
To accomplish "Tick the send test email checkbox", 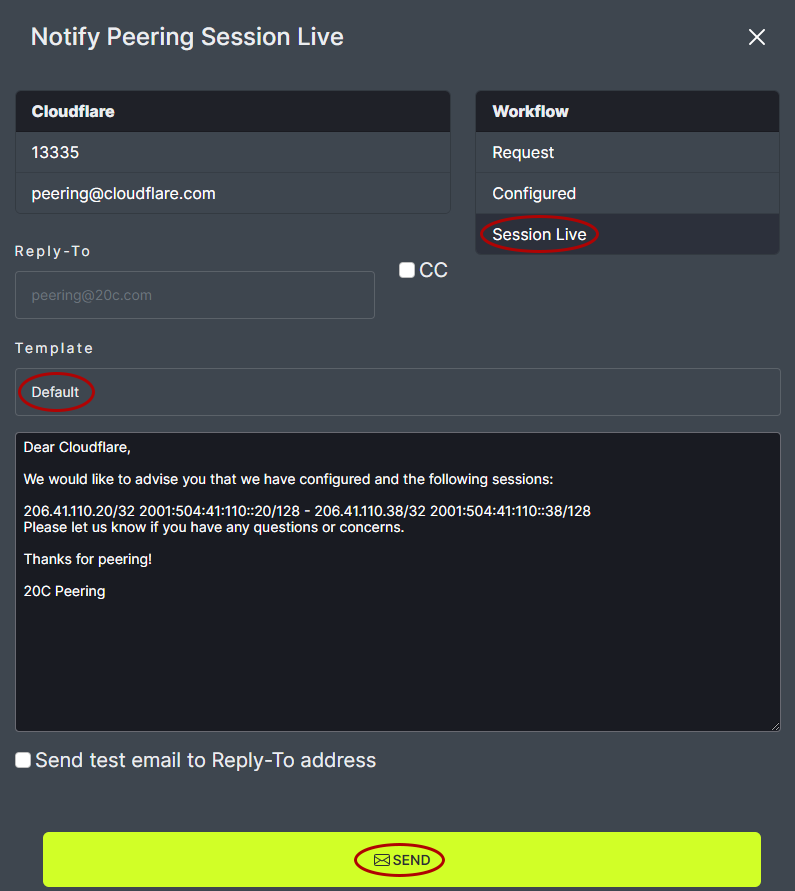I will click(23, 761).
